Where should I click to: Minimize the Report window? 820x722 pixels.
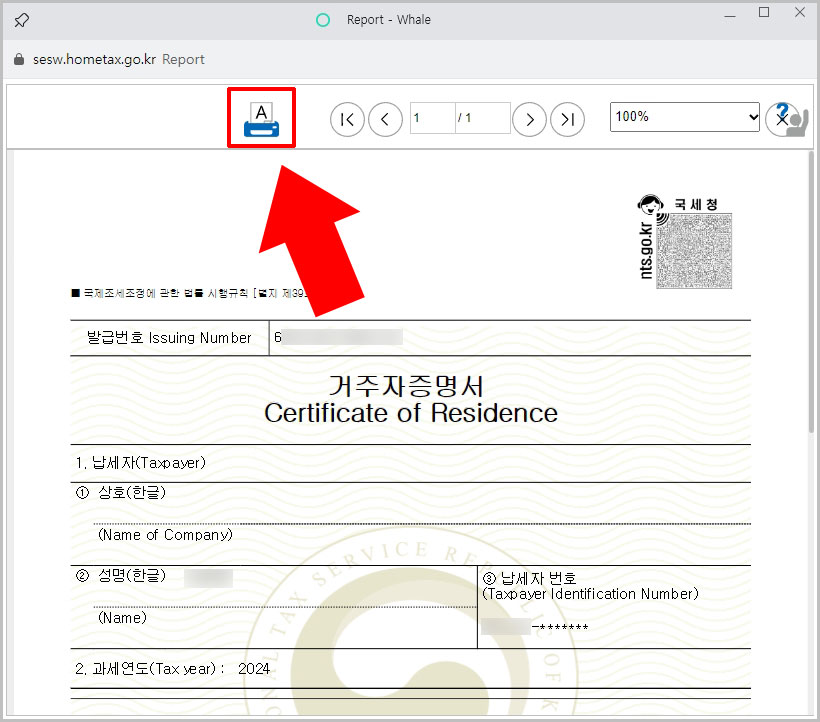(730, 16)
